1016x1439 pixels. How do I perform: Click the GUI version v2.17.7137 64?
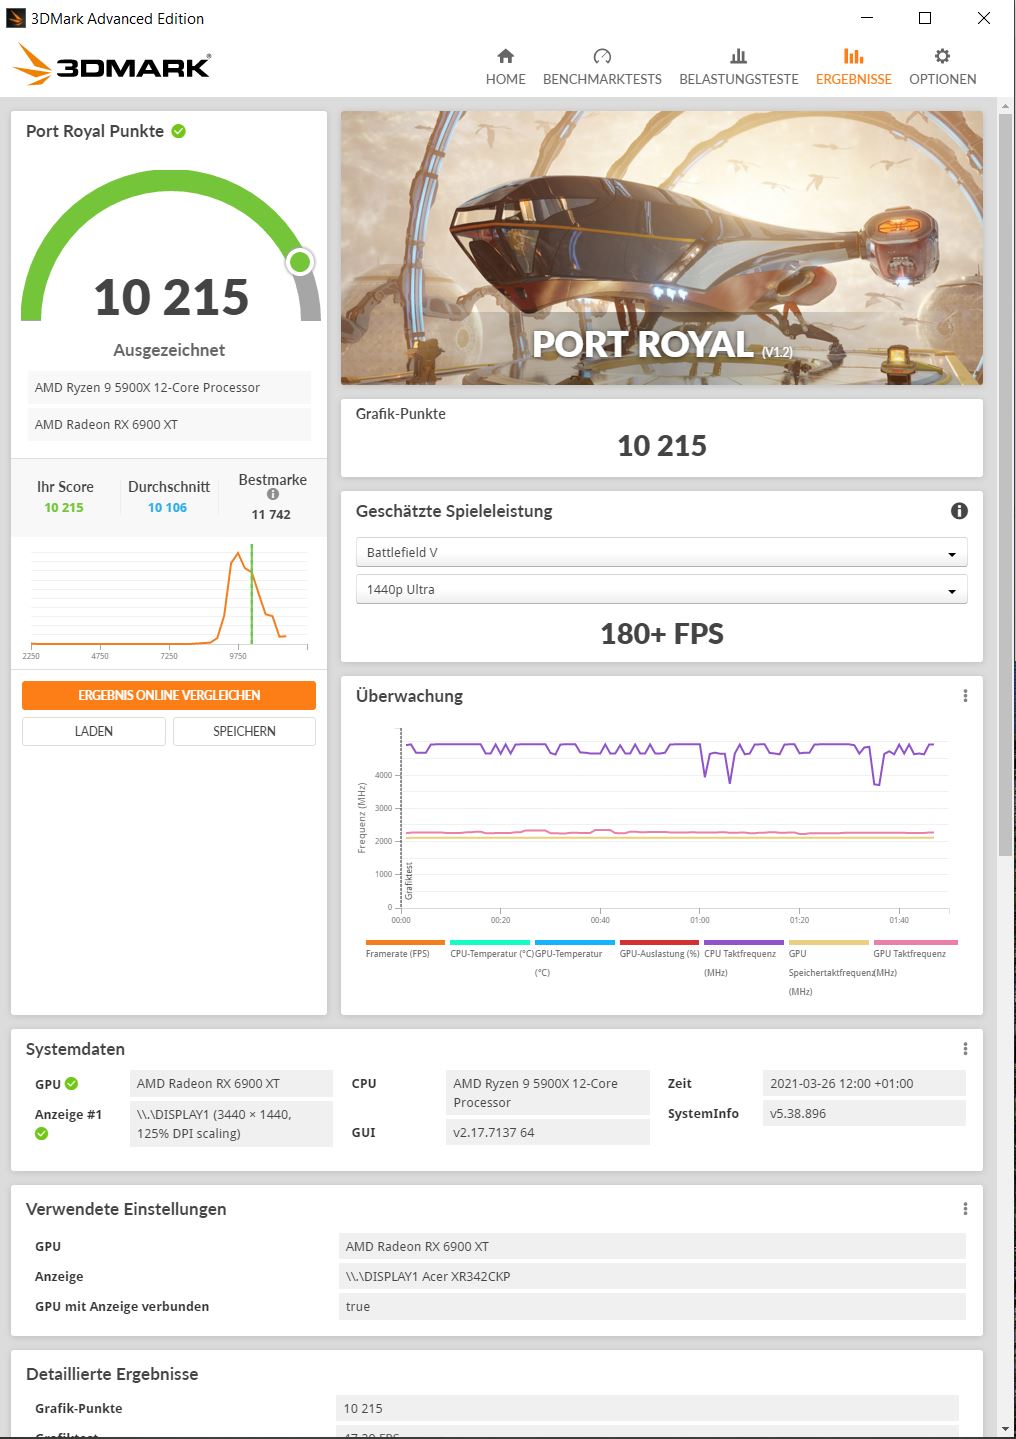click(548, 1132)
